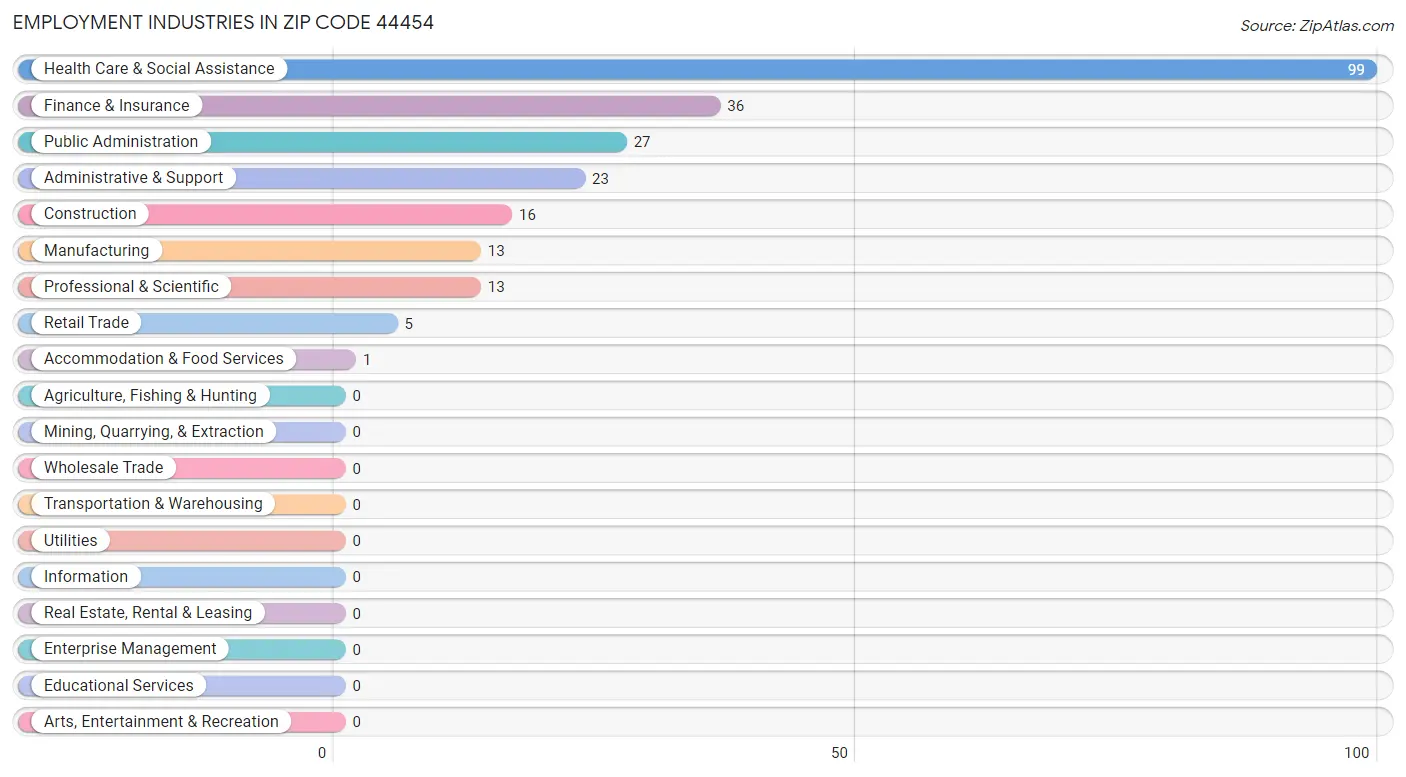Click the Public Administration label
This screenshot has width=1406, height=777.
tap(121, 142)
